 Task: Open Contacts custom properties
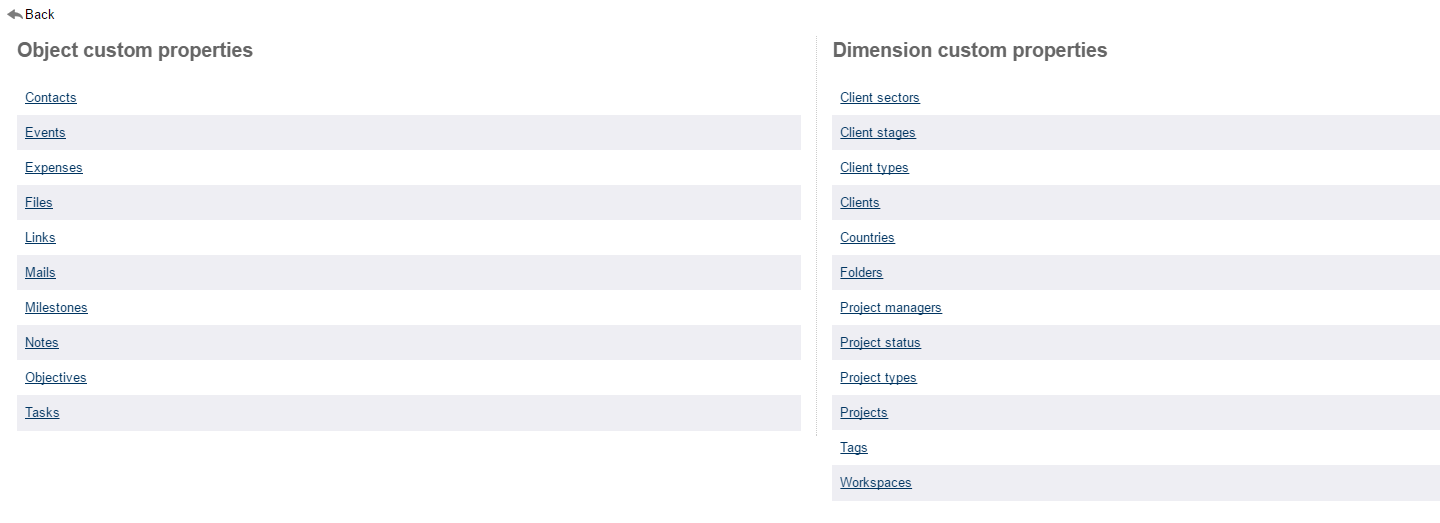pos(51,98)
